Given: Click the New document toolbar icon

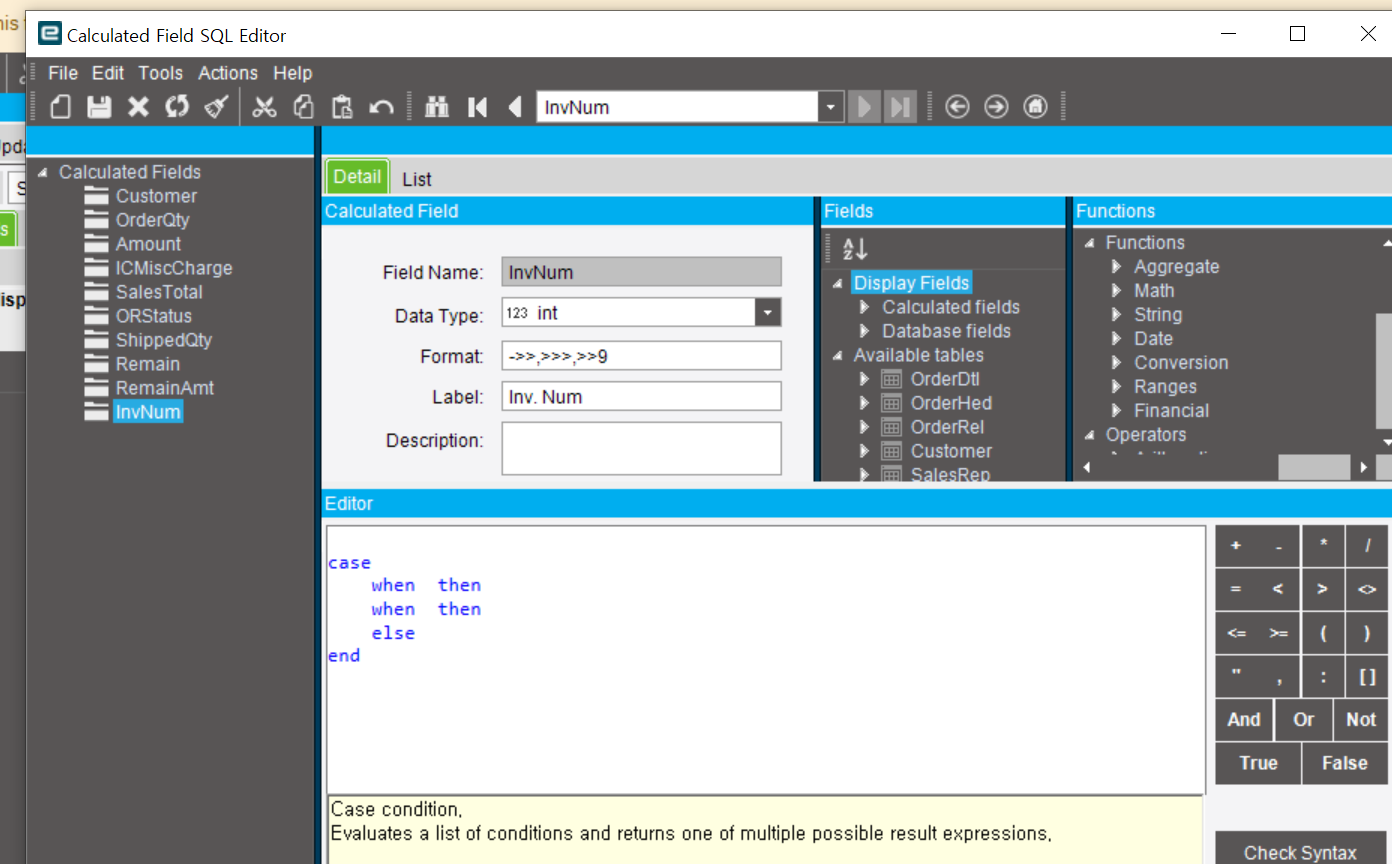Looking at the screenshot, I should coord(61,107).
